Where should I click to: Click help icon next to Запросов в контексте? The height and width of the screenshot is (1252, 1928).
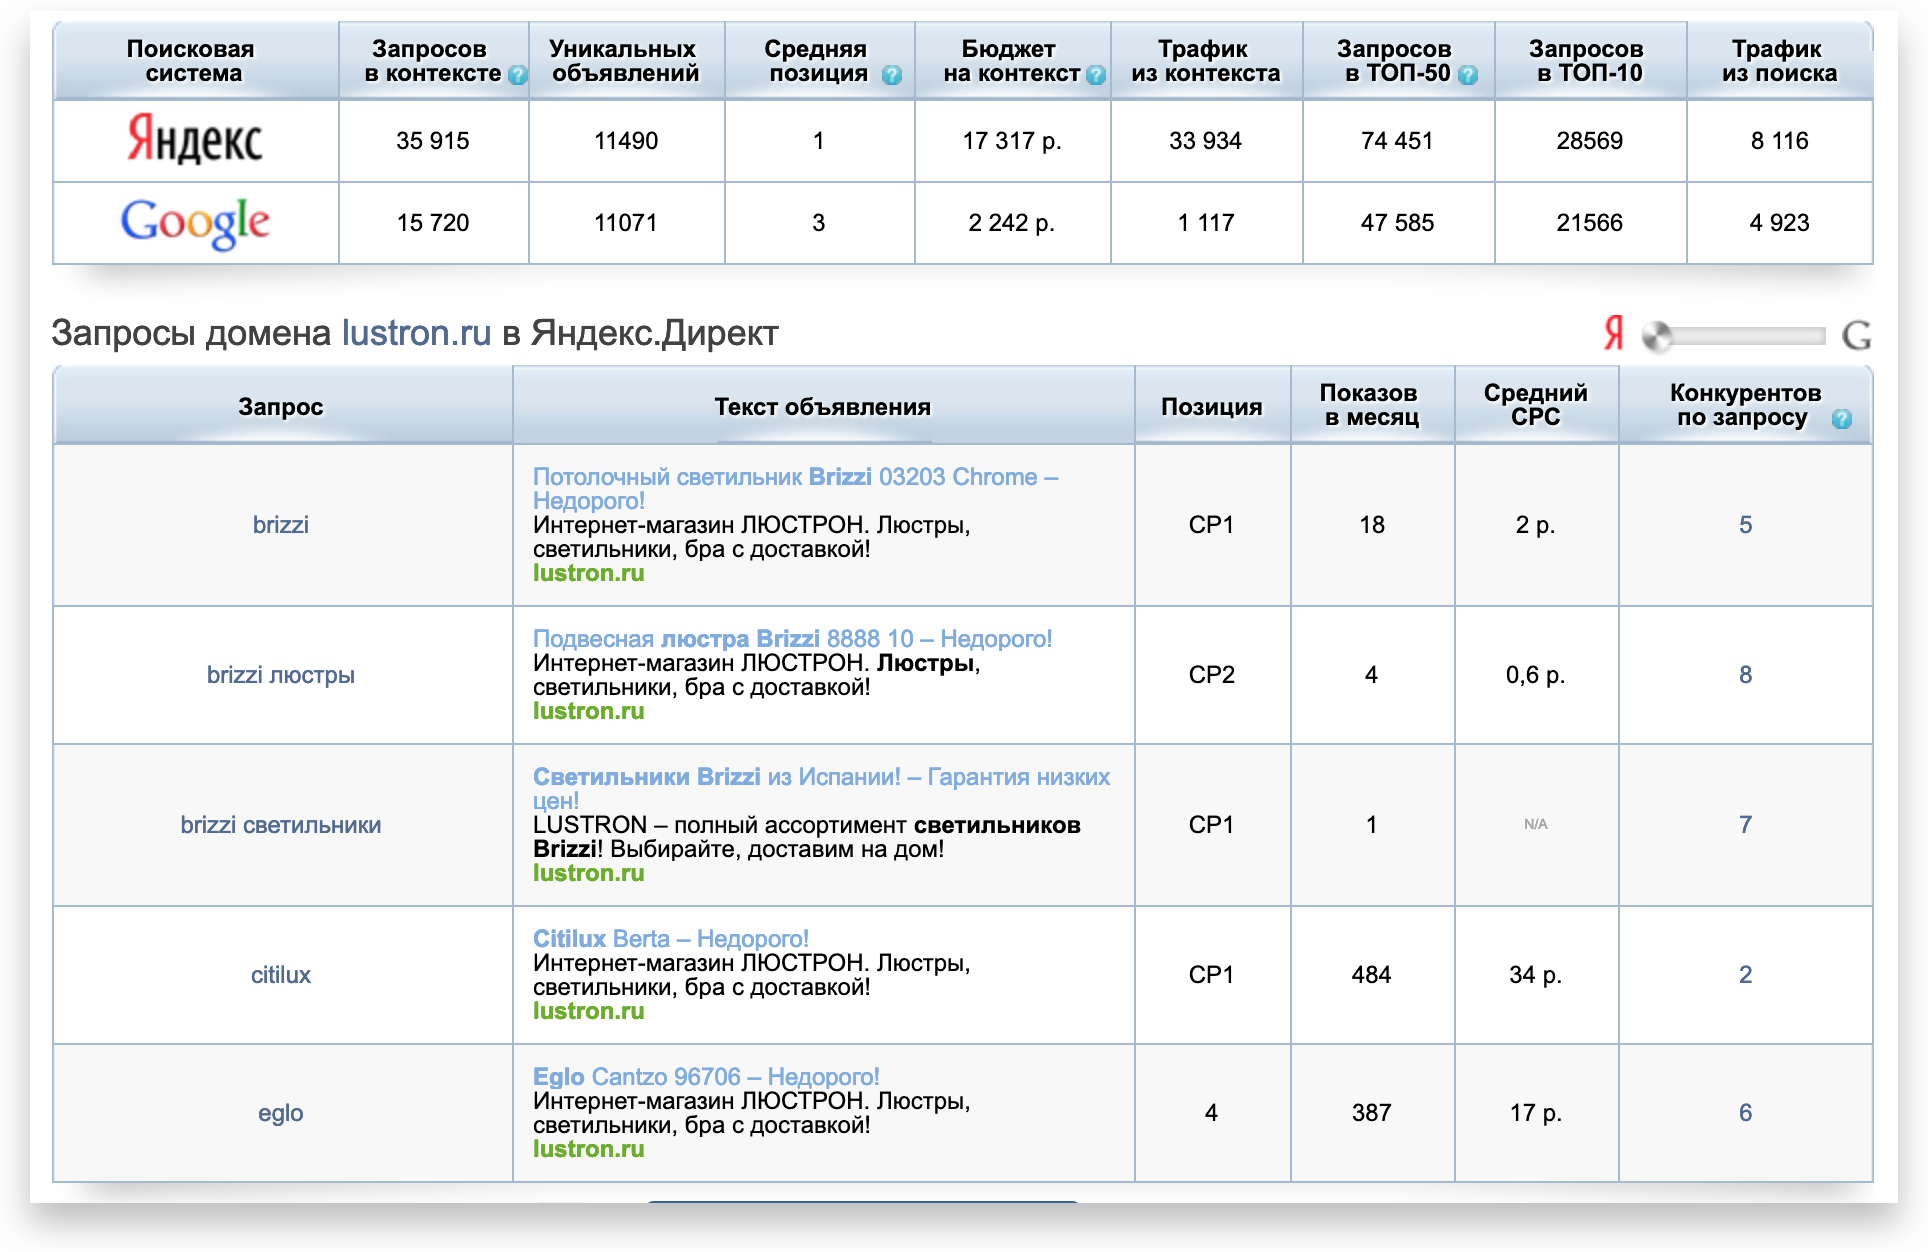517,75
